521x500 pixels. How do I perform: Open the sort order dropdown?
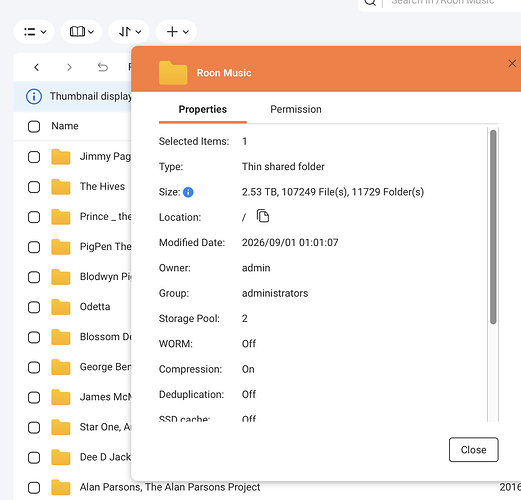[x=129, y=32]
